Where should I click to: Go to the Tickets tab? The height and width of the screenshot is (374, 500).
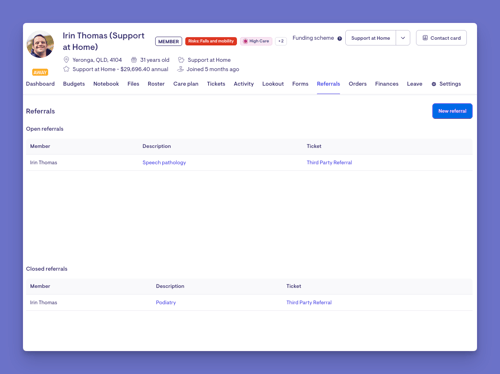tap(216, 84)
